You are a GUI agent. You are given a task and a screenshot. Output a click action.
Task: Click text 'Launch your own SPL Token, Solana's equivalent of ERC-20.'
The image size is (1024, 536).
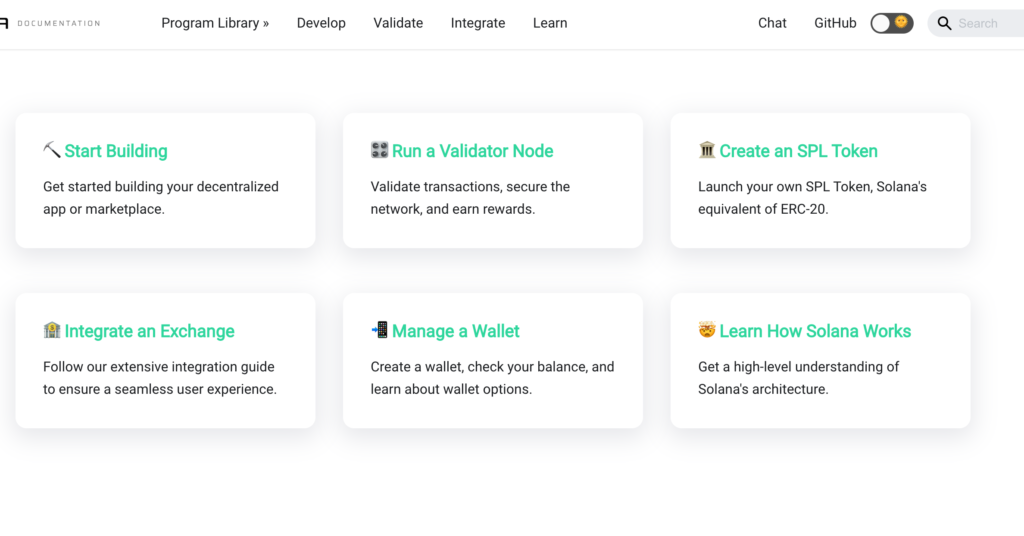[x=812, y=198]
